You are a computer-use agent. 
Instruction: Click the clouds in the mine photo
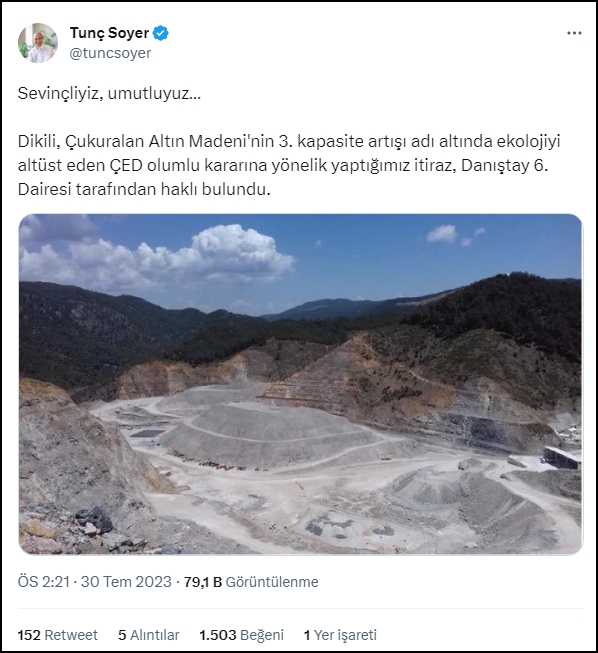(158, 256)
